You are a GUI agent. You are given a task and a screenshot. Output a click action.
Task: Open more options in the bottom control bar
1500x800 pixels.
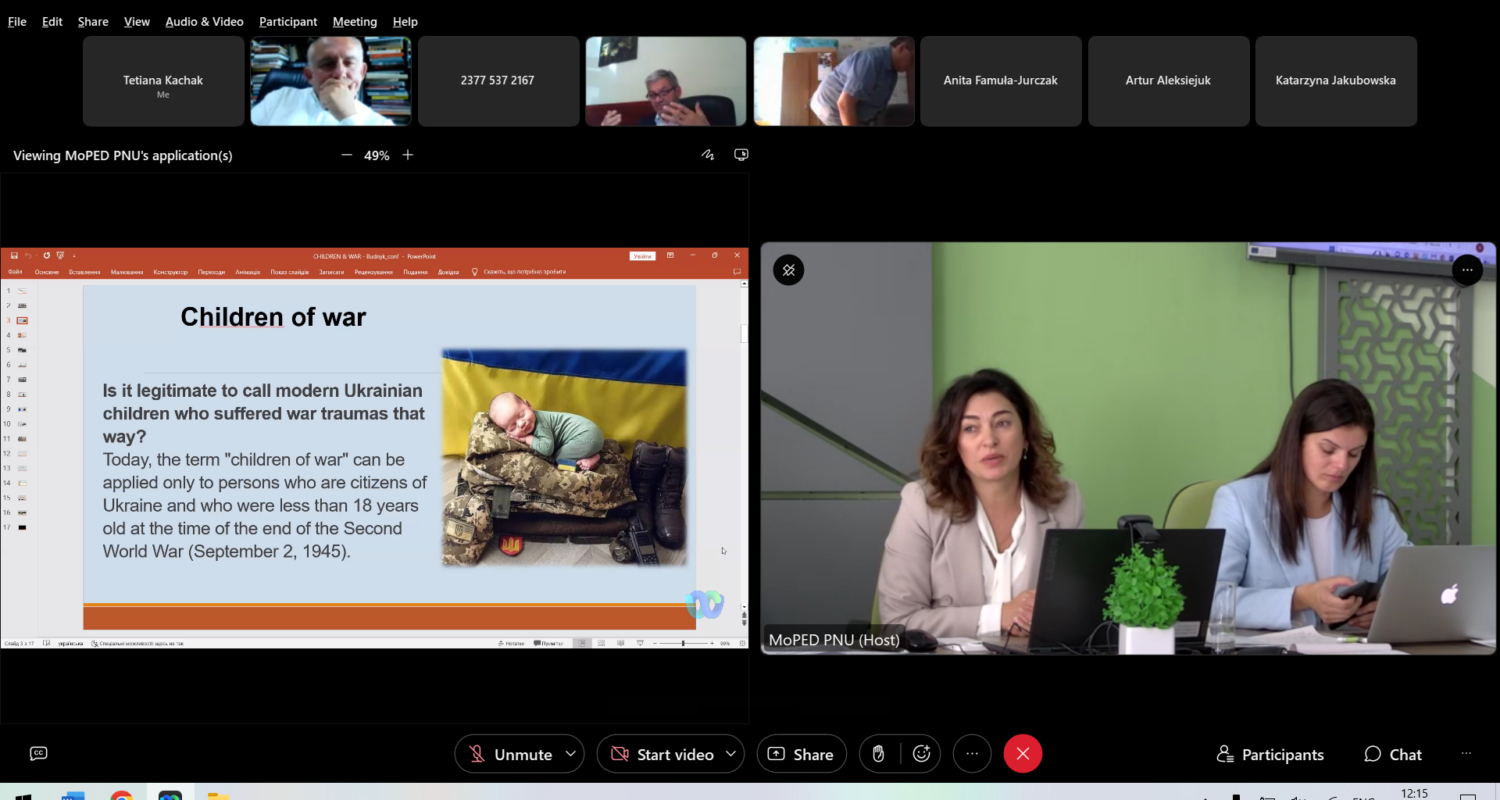click(x=971, y=754)
